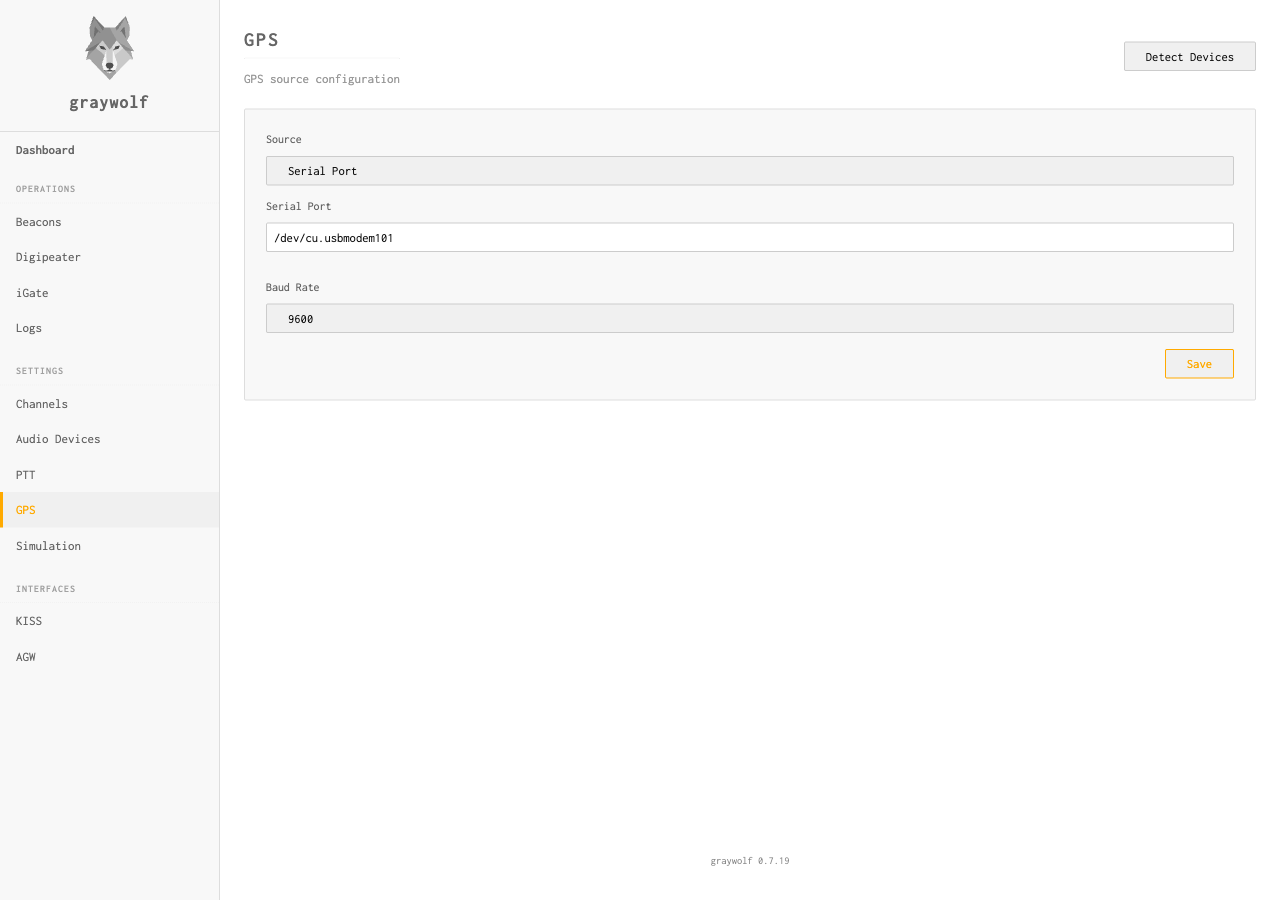Open the Baud Rate dropdown showing 9600
This screenshot has height=900, width=1280.
[x=750, y=318]
